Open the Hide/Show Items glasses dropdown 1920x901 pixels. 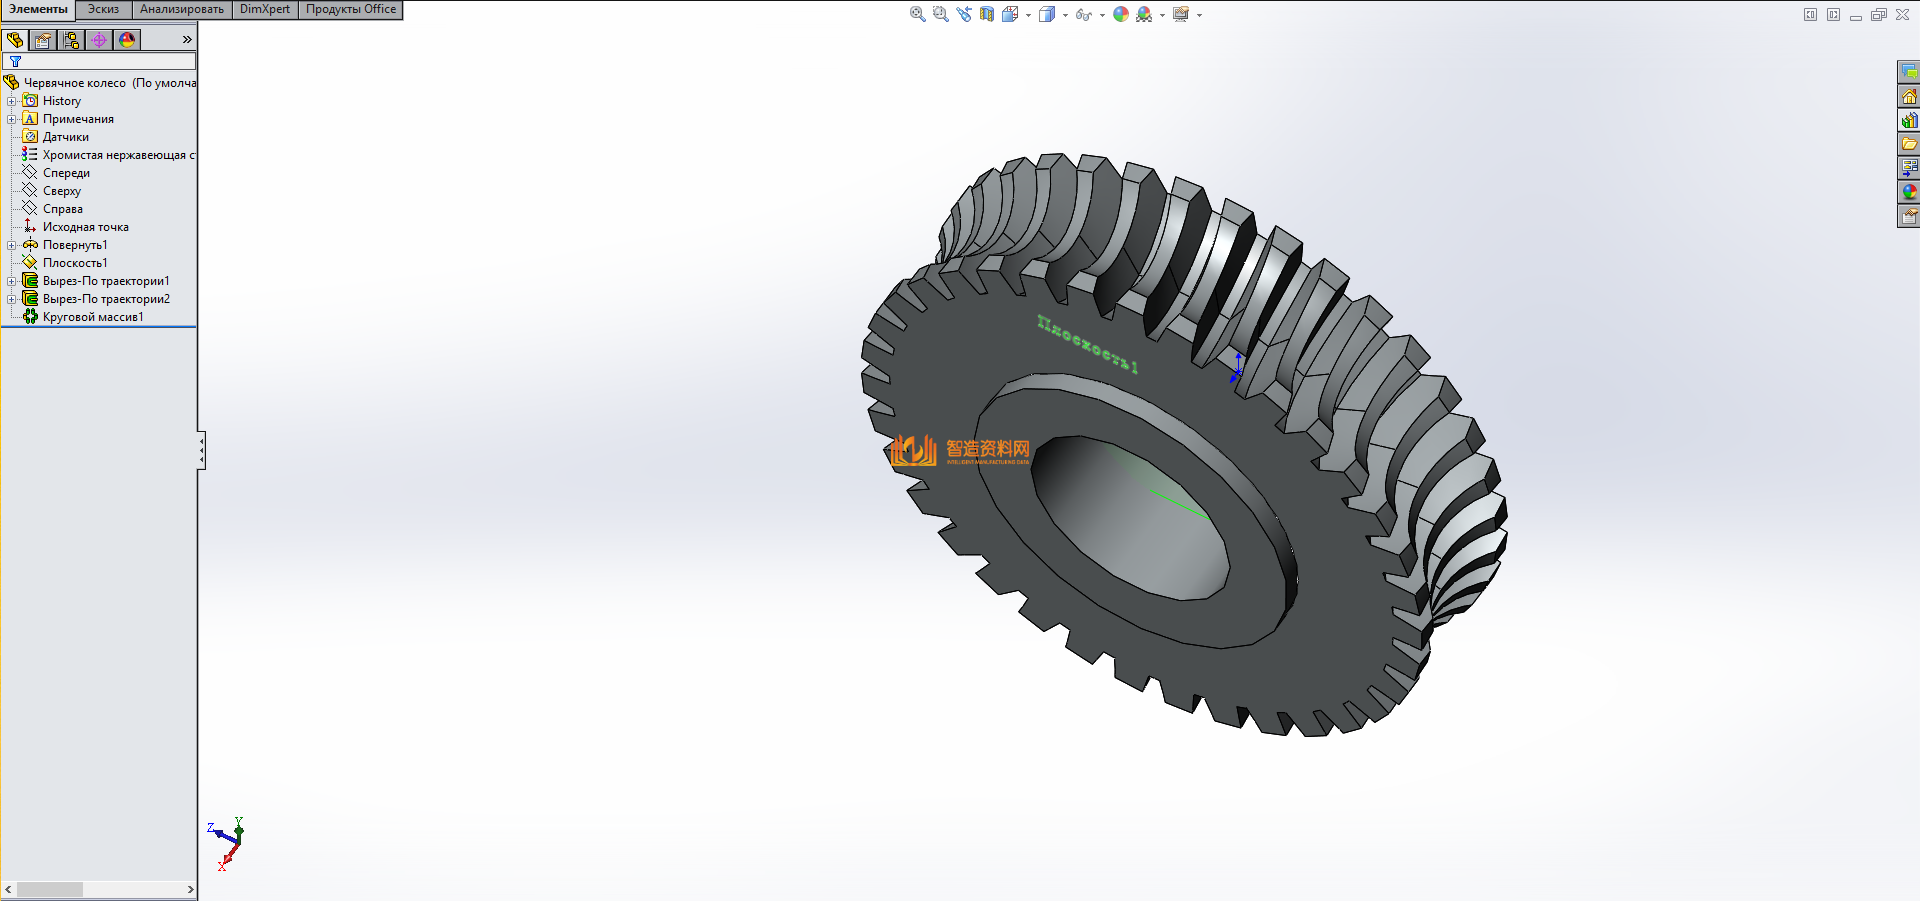pos(1102,15)
